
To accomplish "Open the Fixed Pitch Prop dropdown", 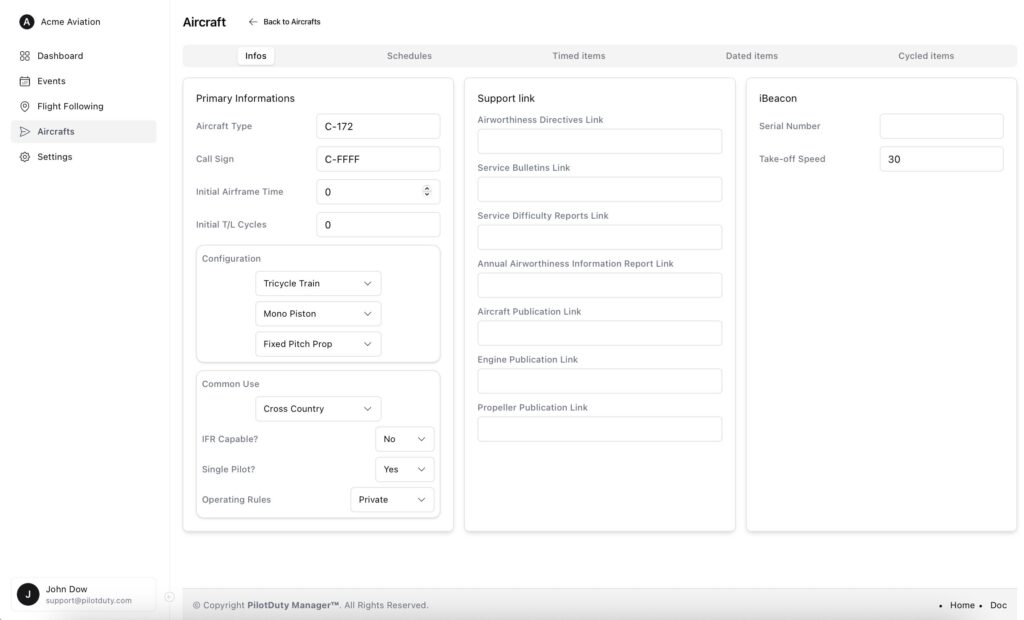I will tap(318, 344).
